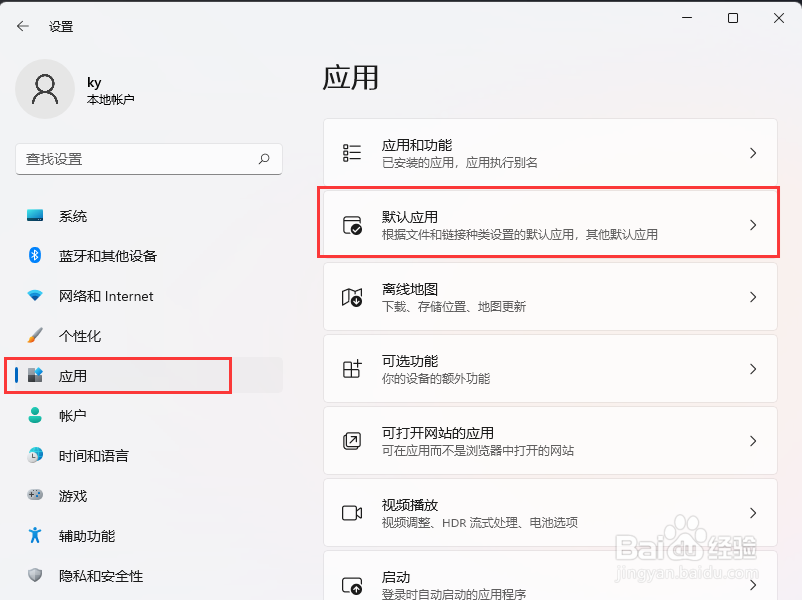Open the 可选功能 settings card
This screenshot has width=802, height=600.
(550, 369)
